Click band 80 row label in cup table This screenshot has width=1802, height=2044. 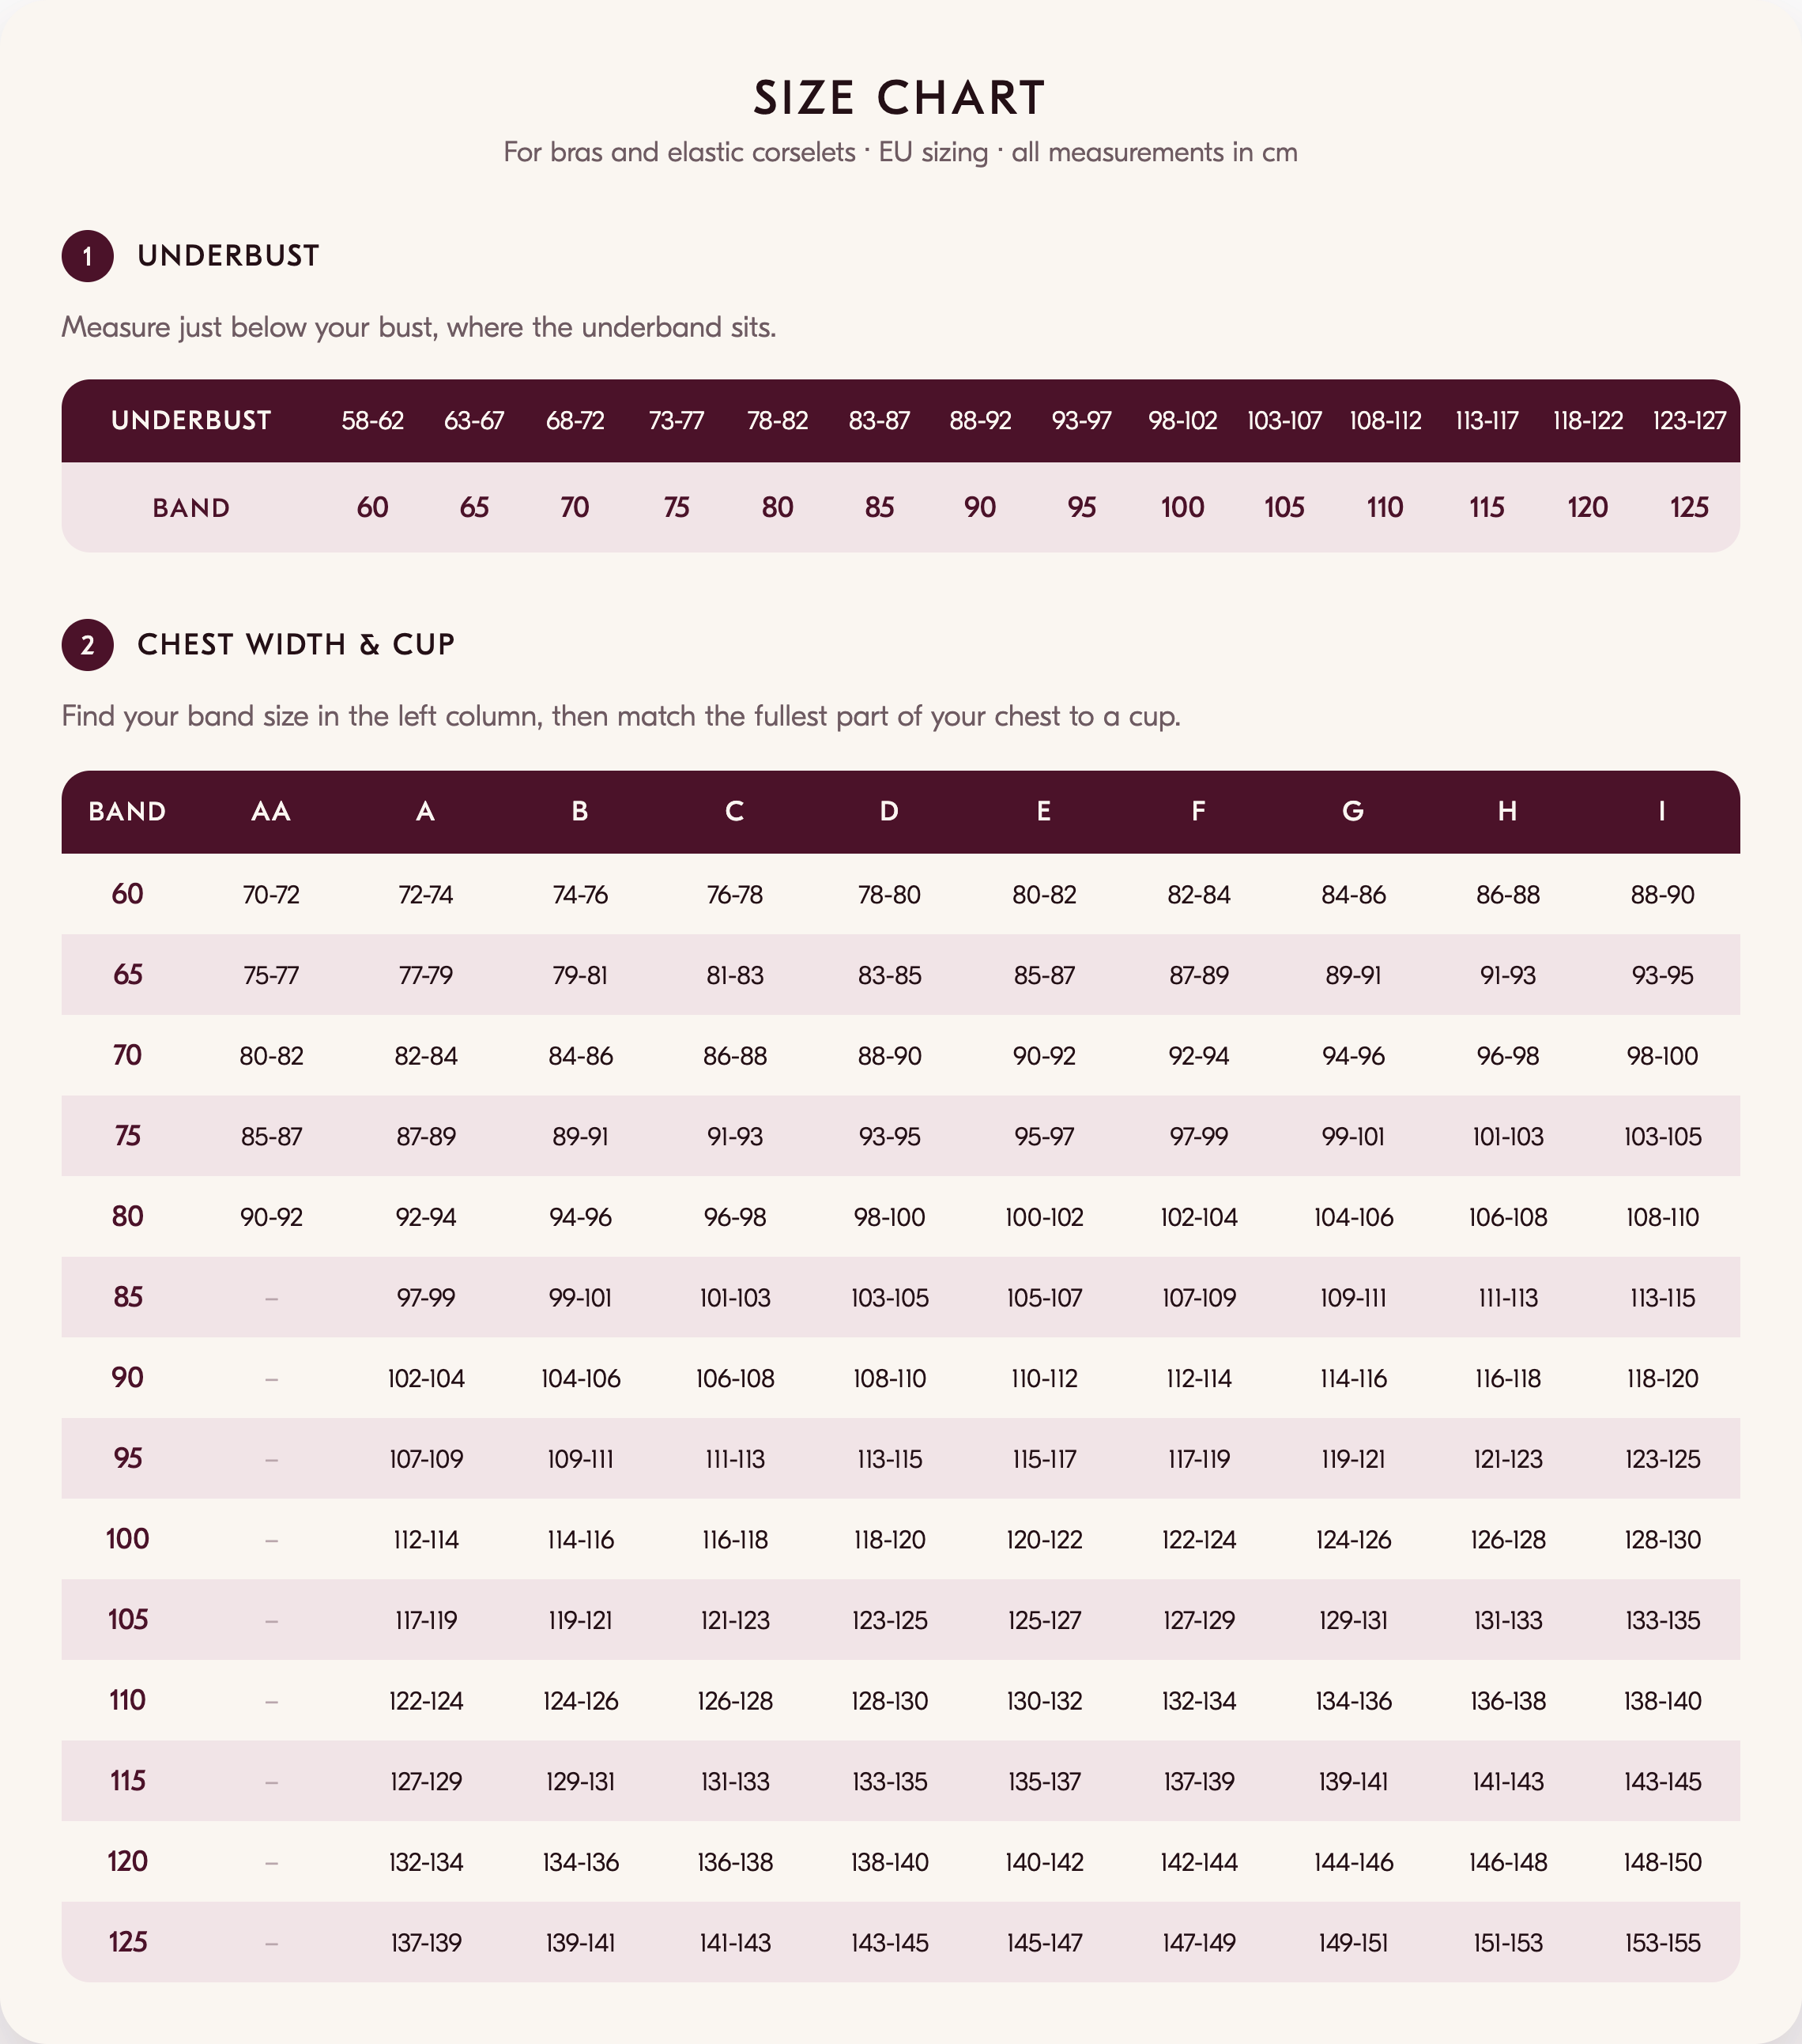coord(127,1216)
